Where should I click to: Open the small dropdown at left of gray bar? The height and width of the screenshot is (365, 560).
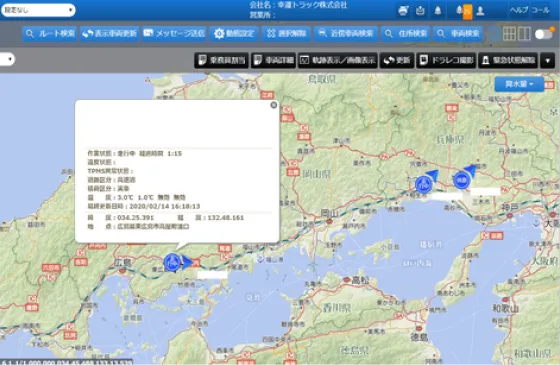7,59
